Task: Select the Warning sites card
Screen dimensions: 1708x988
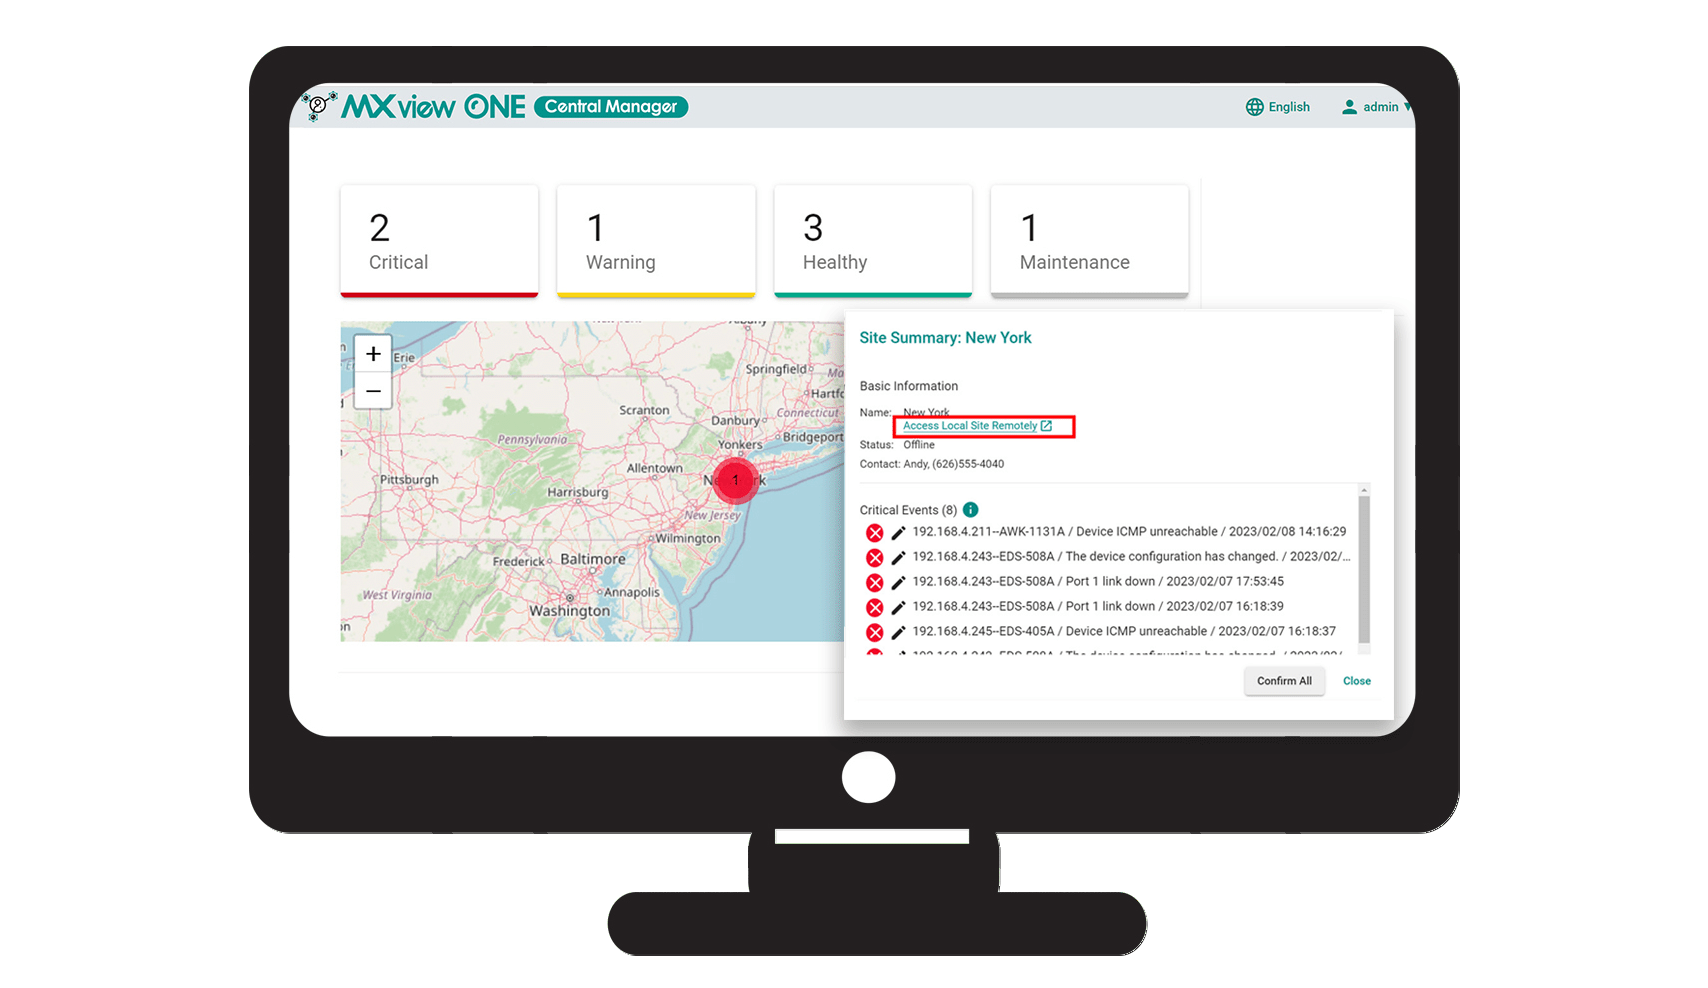Action: click(x=656, y=241)
